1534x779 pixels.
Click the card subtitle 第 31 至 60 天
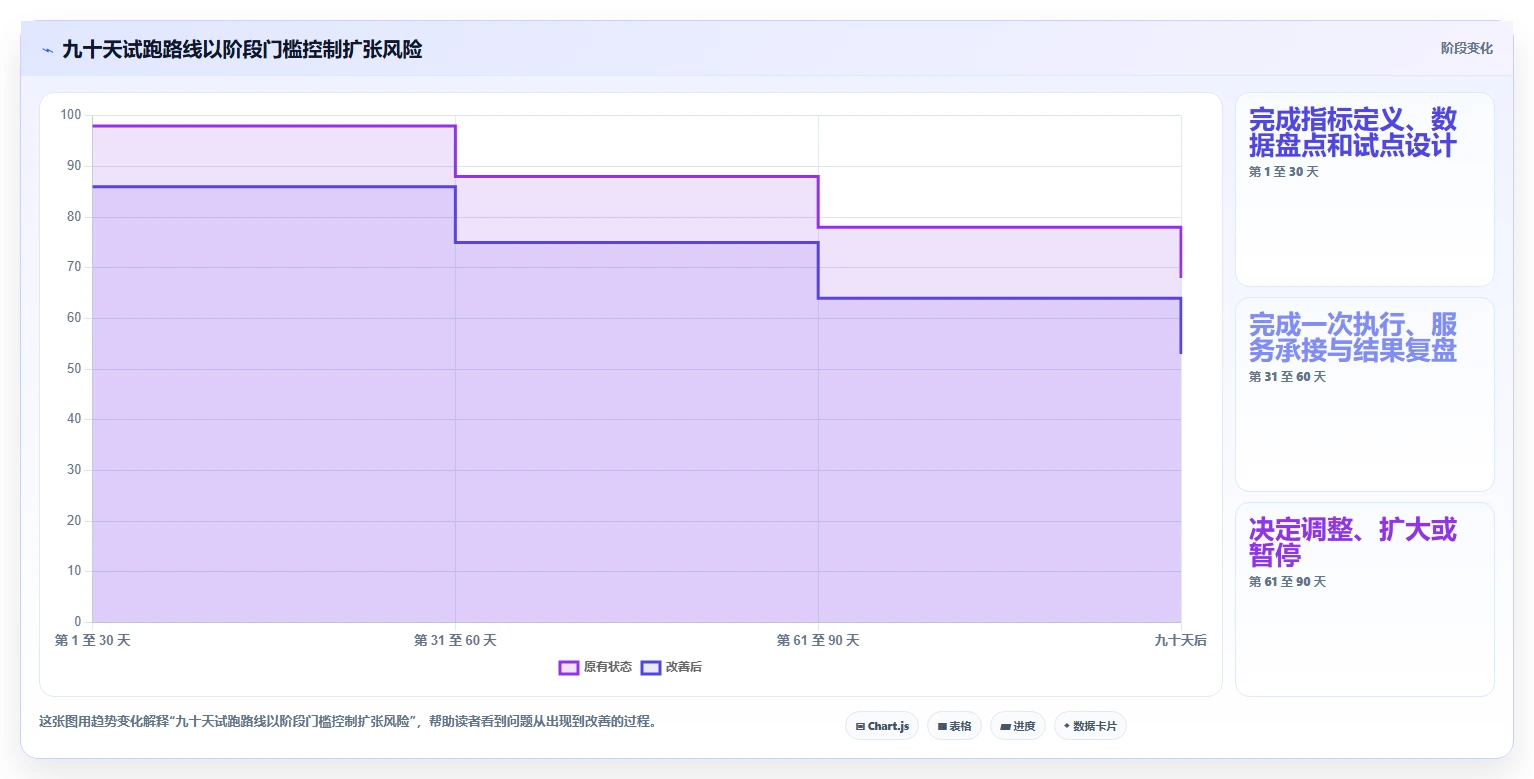click(x=1287, y=377)
